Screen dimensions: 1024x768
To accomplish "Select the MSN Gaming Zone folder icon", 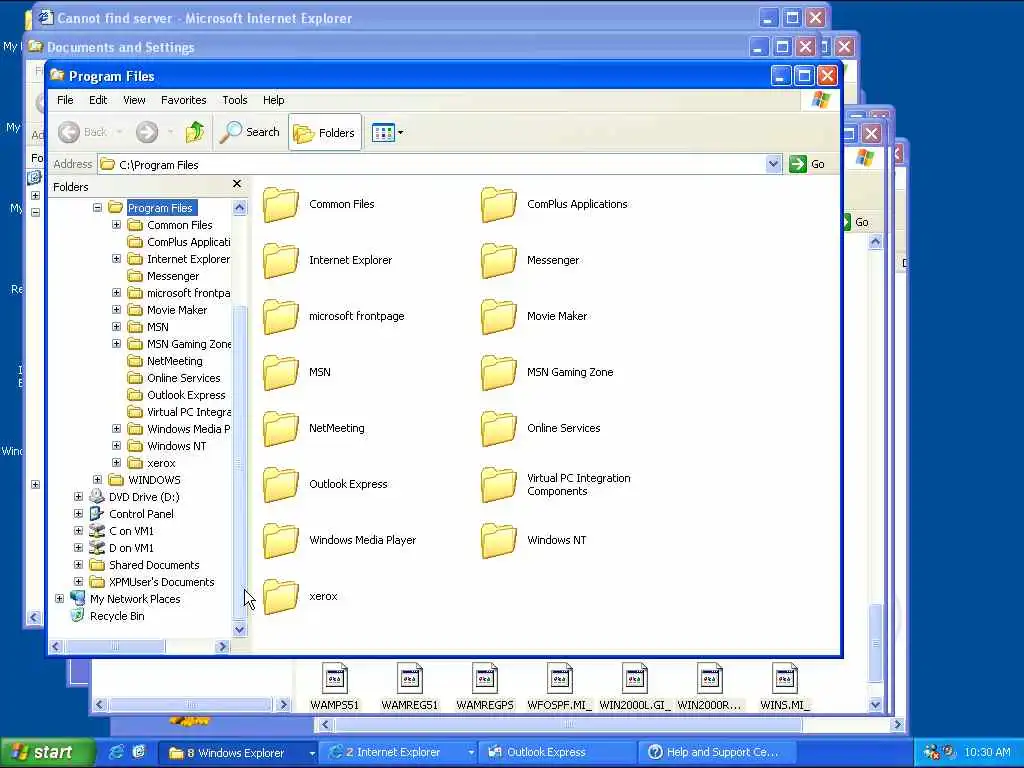I will 499,372.
